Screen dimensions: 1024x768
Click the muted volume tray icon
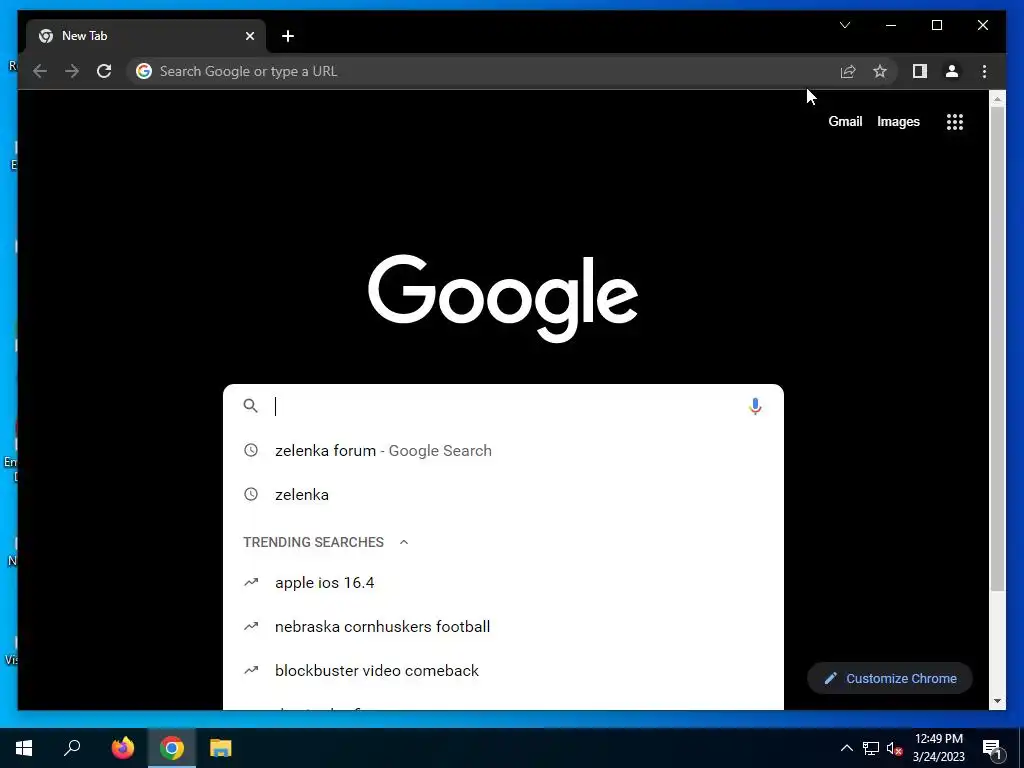[895, 748]
